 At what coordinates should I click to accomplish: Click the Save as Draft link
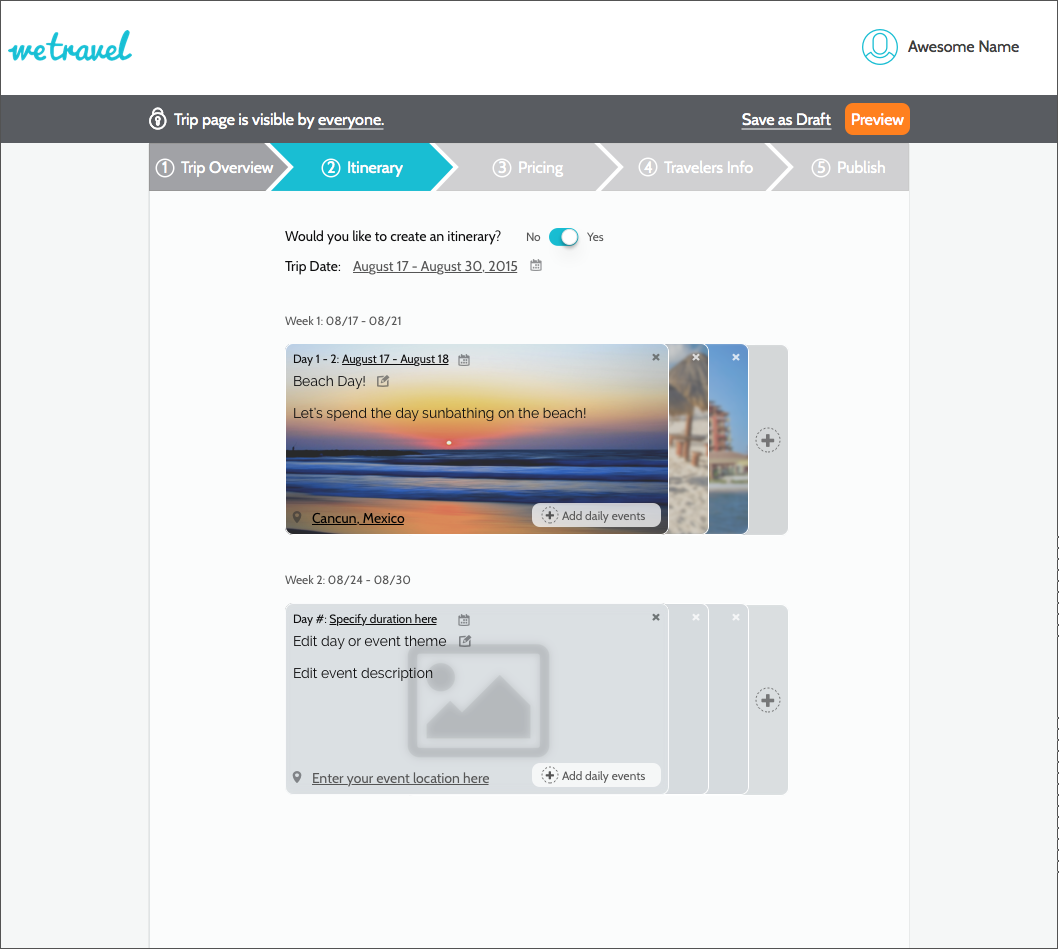coord(786,120)
